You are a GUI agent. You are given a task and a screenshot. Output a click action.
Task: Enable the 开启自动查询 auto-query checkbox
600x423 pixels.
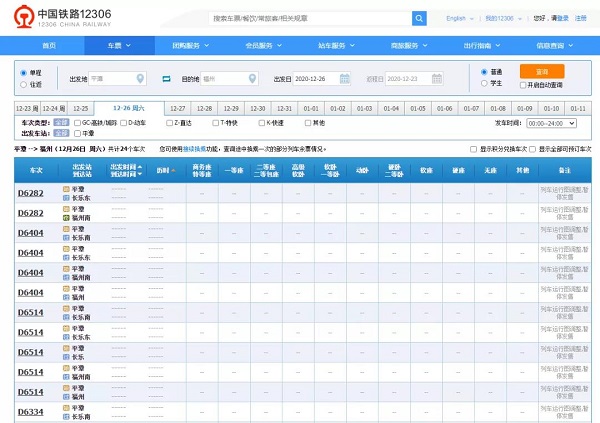pyautogui.click(x=523, y=85)
